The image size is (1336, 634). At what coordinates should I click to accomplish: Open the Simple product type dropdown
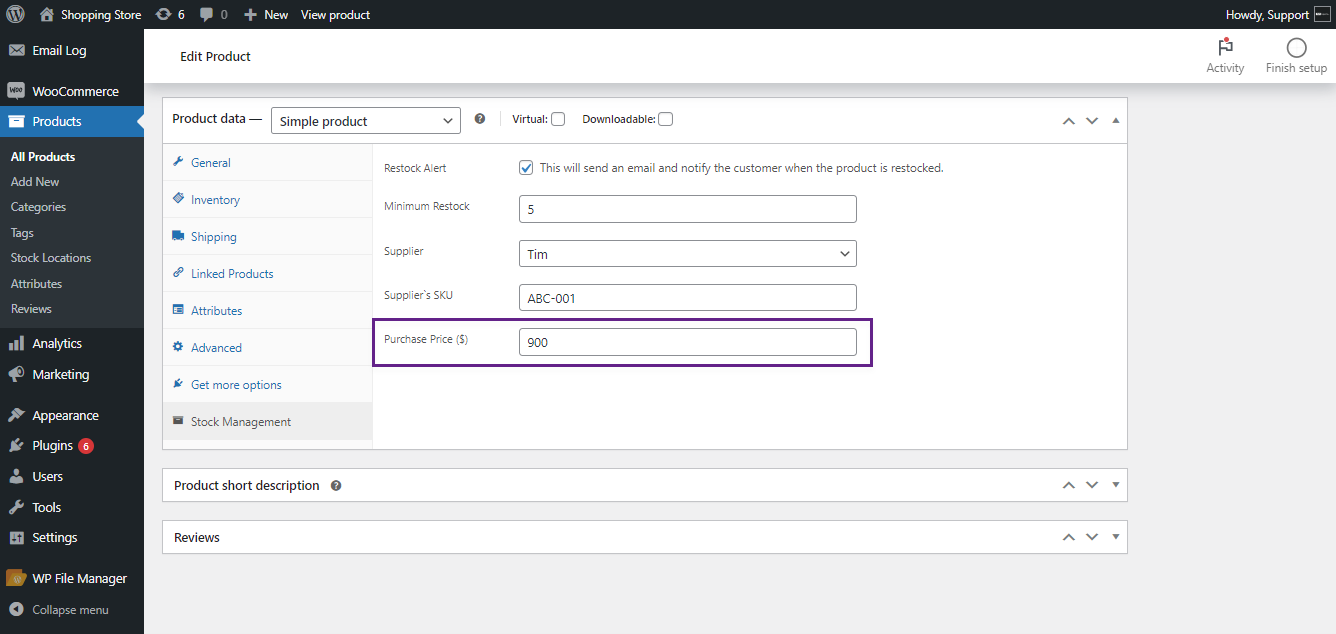pos(366,121)
